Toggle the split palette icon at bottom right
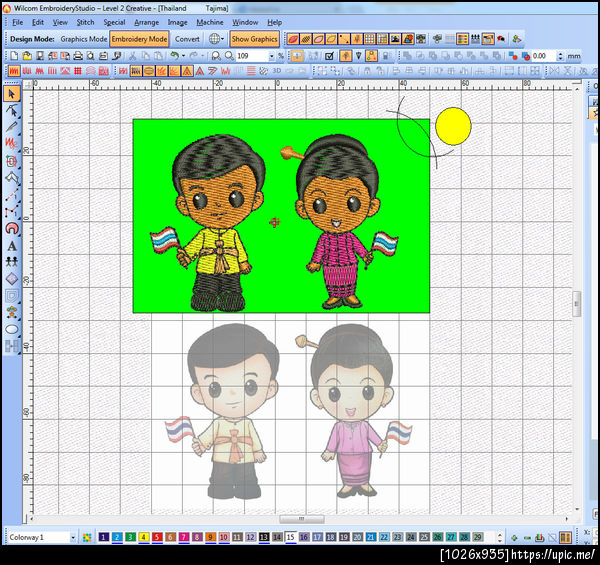600x565 pixels. 565,538
